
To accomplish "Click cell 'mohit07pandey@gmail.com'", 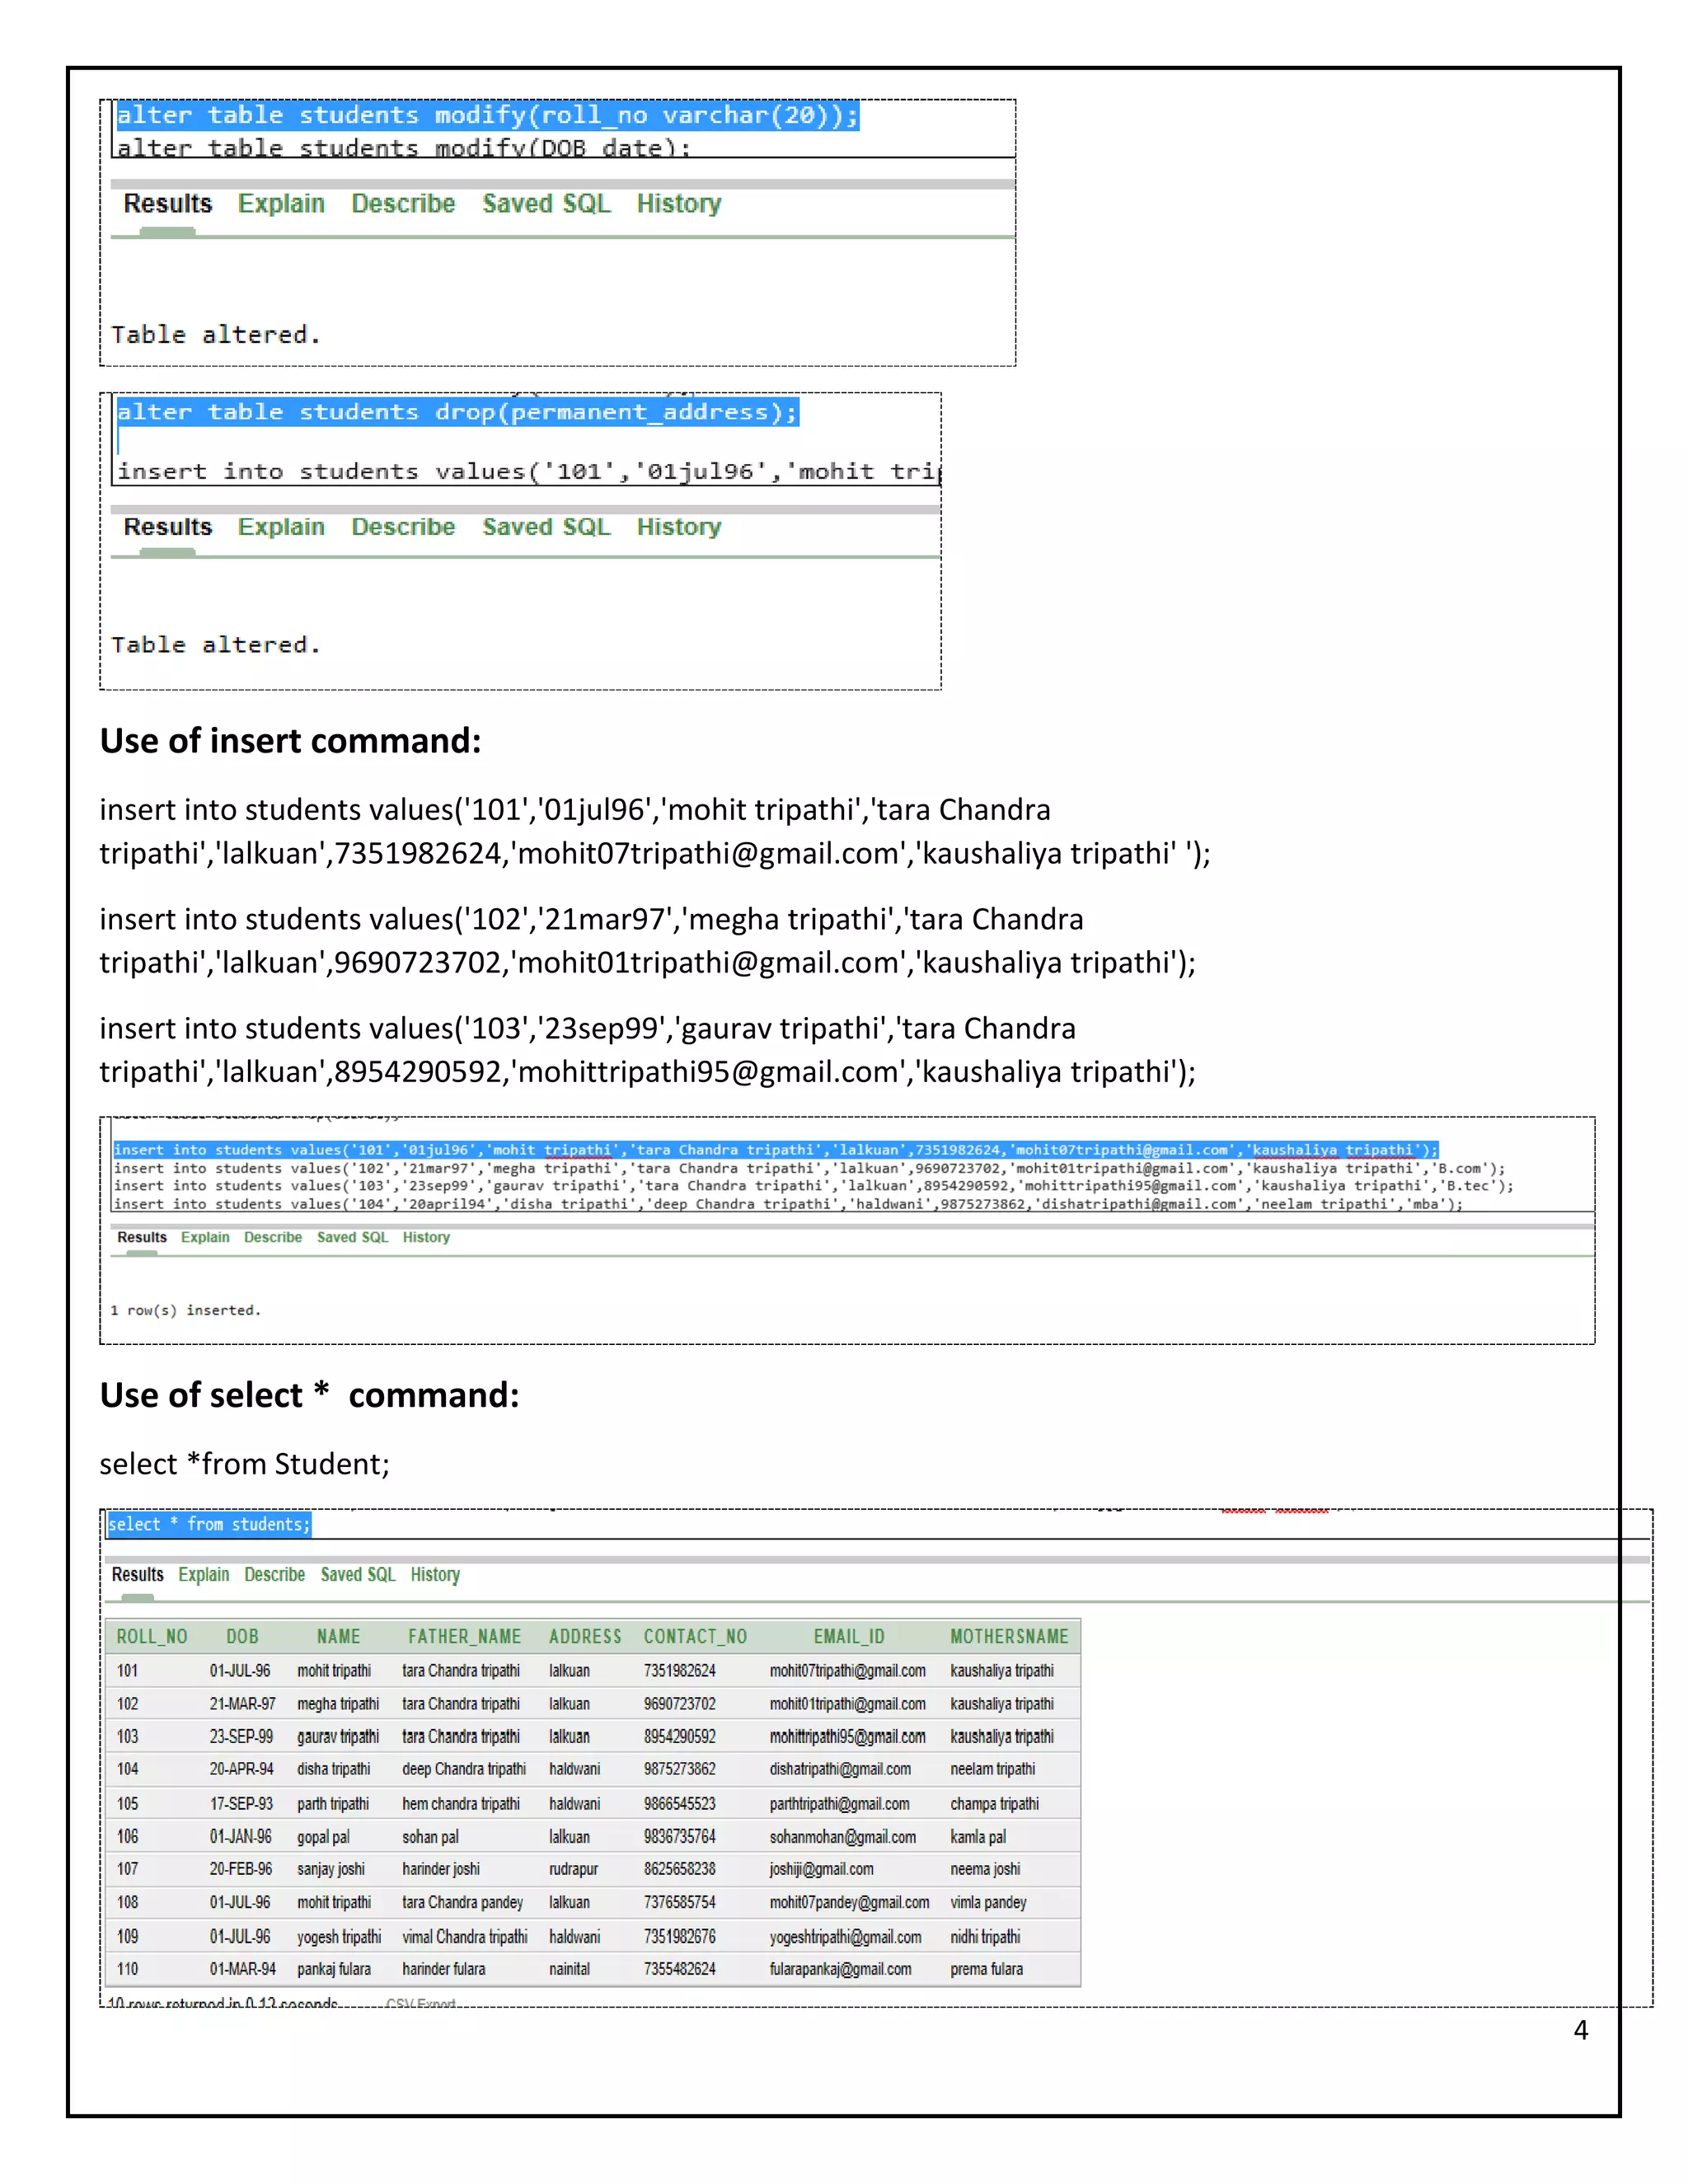I will point(849,1902).
